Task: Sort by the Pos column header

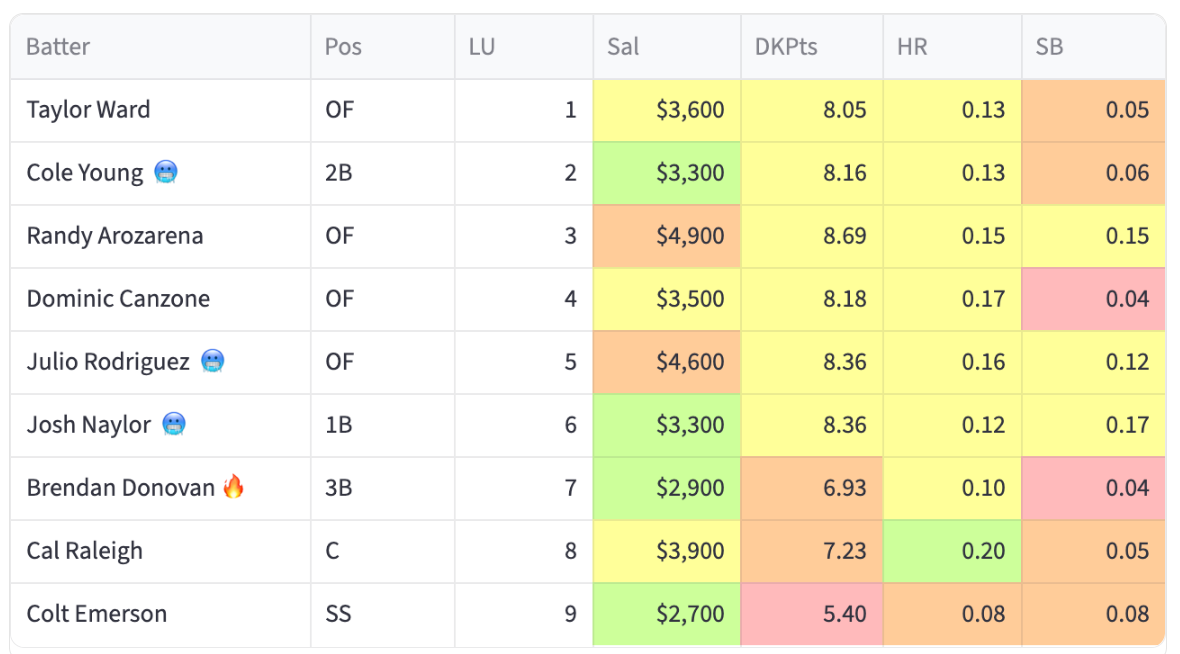Action: pos(343,47)
